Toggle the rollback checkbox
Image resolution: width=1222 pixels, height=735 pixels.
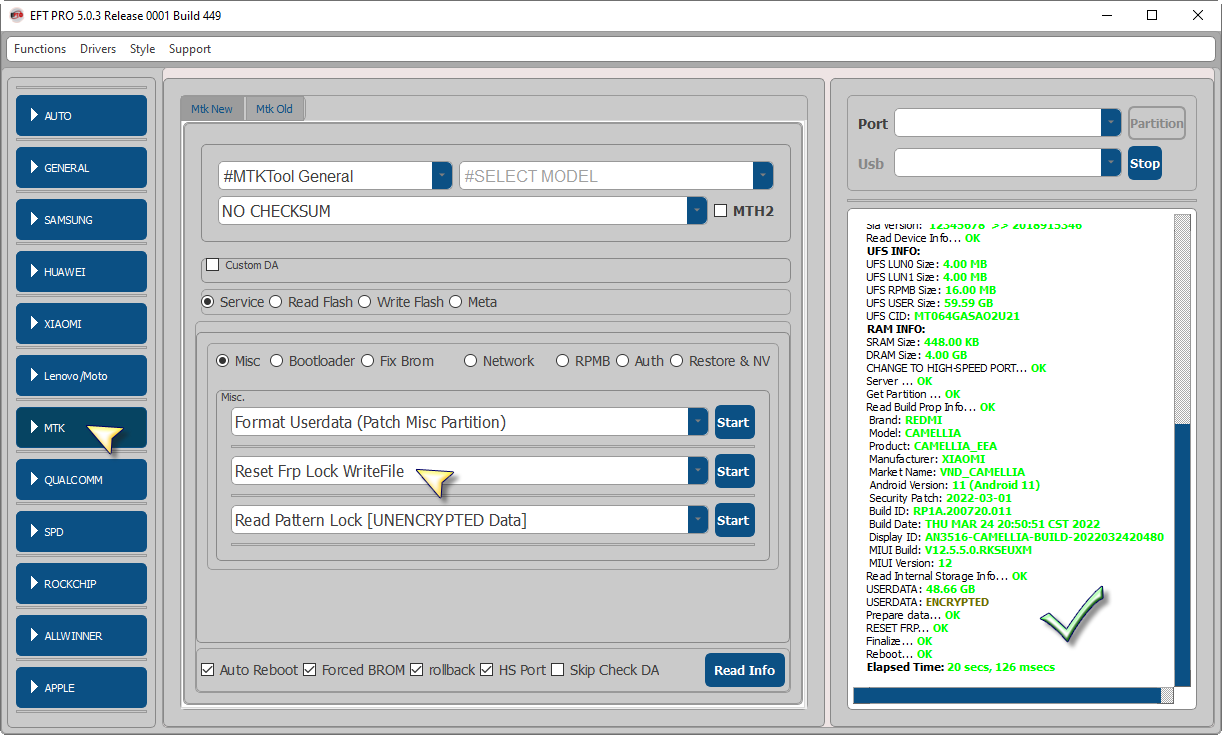(x=416, y=670)
